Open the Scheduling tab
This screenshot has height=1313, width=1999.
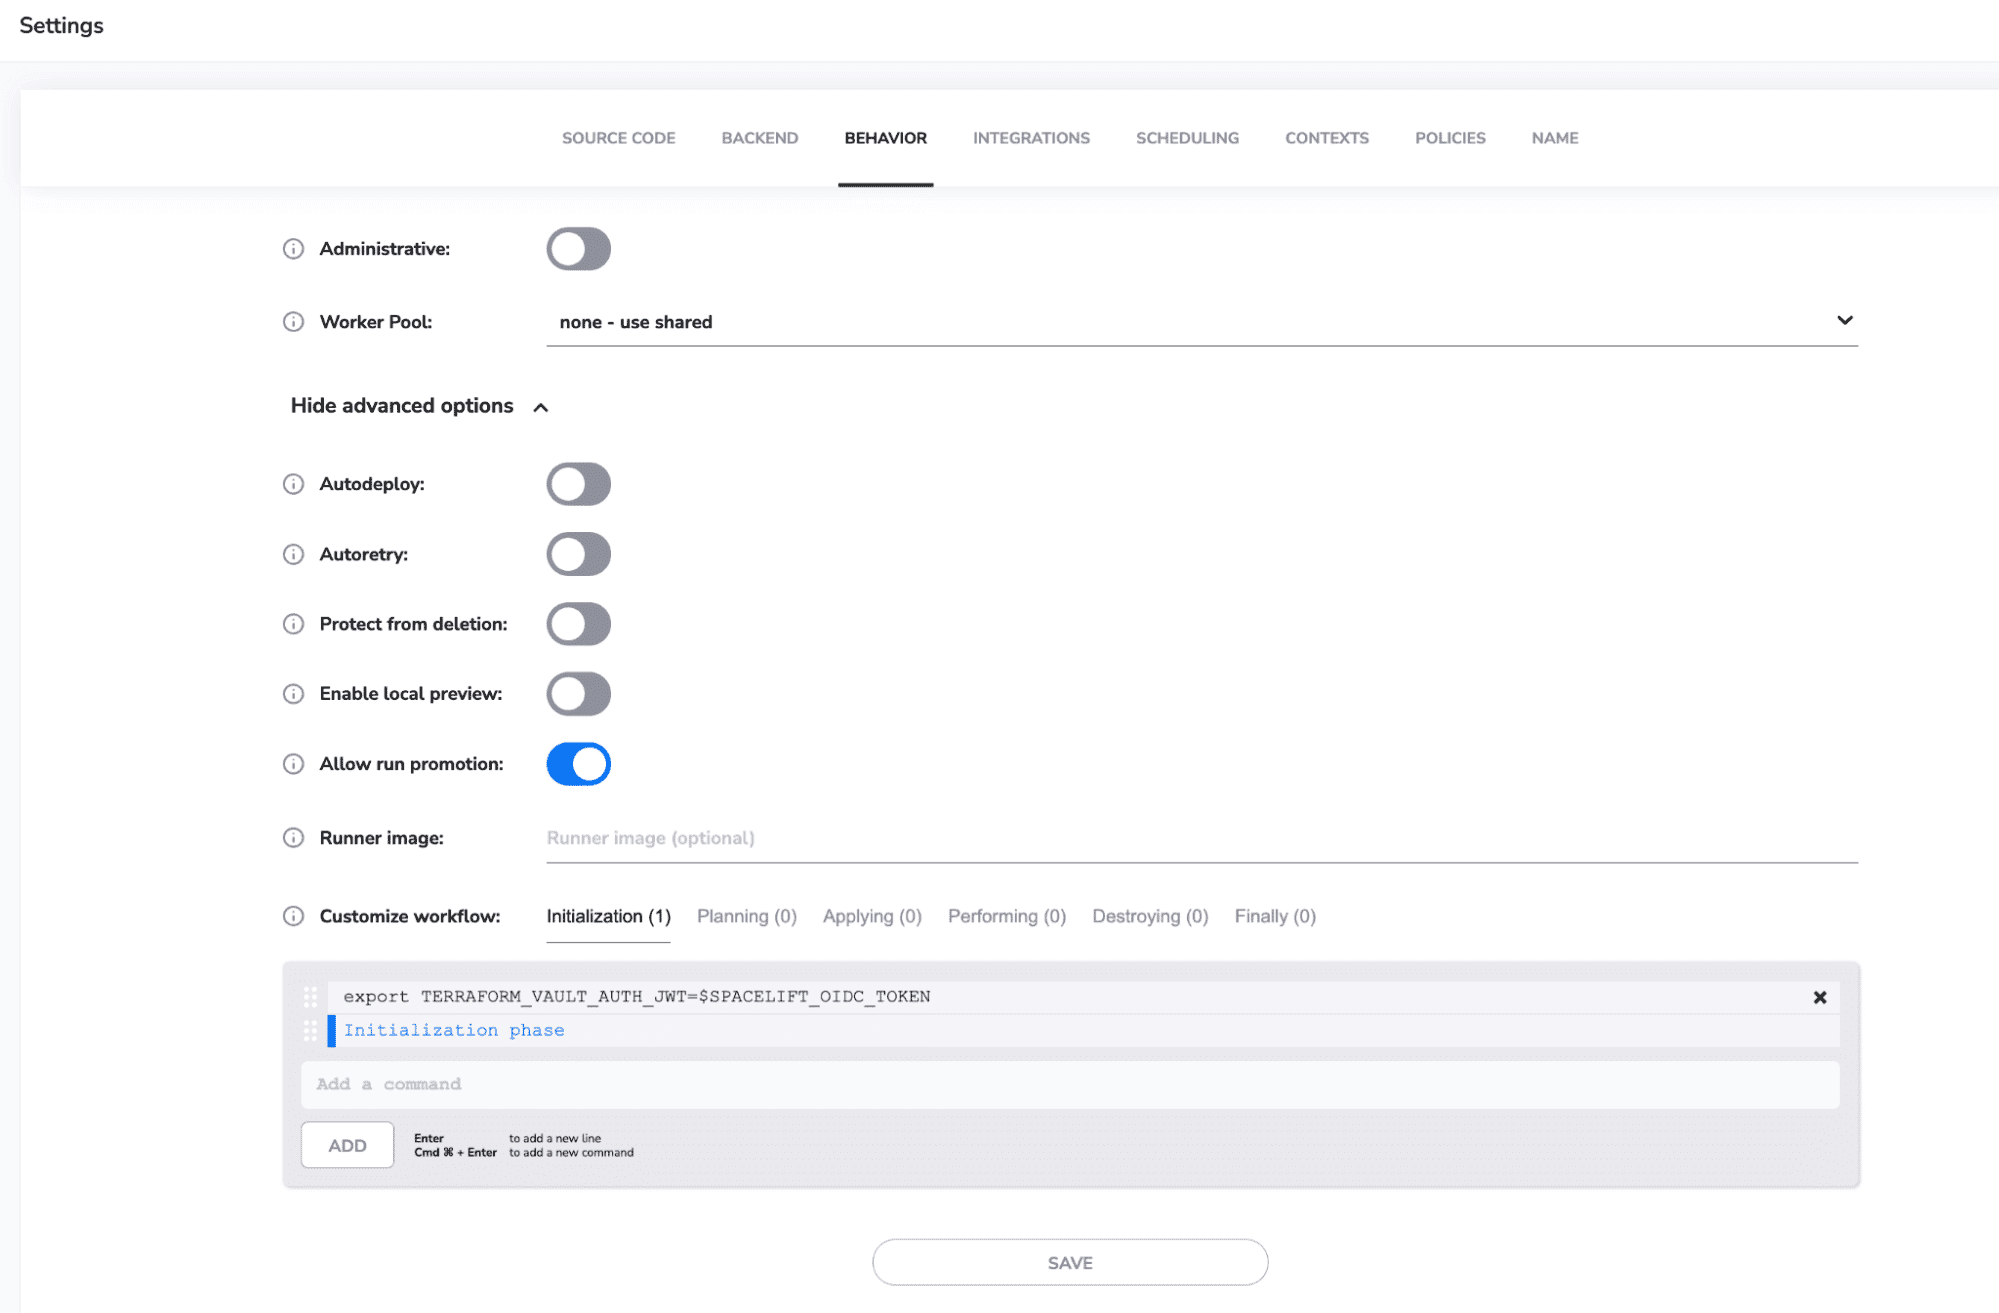pyautogui.click(x=1187, y=138)
